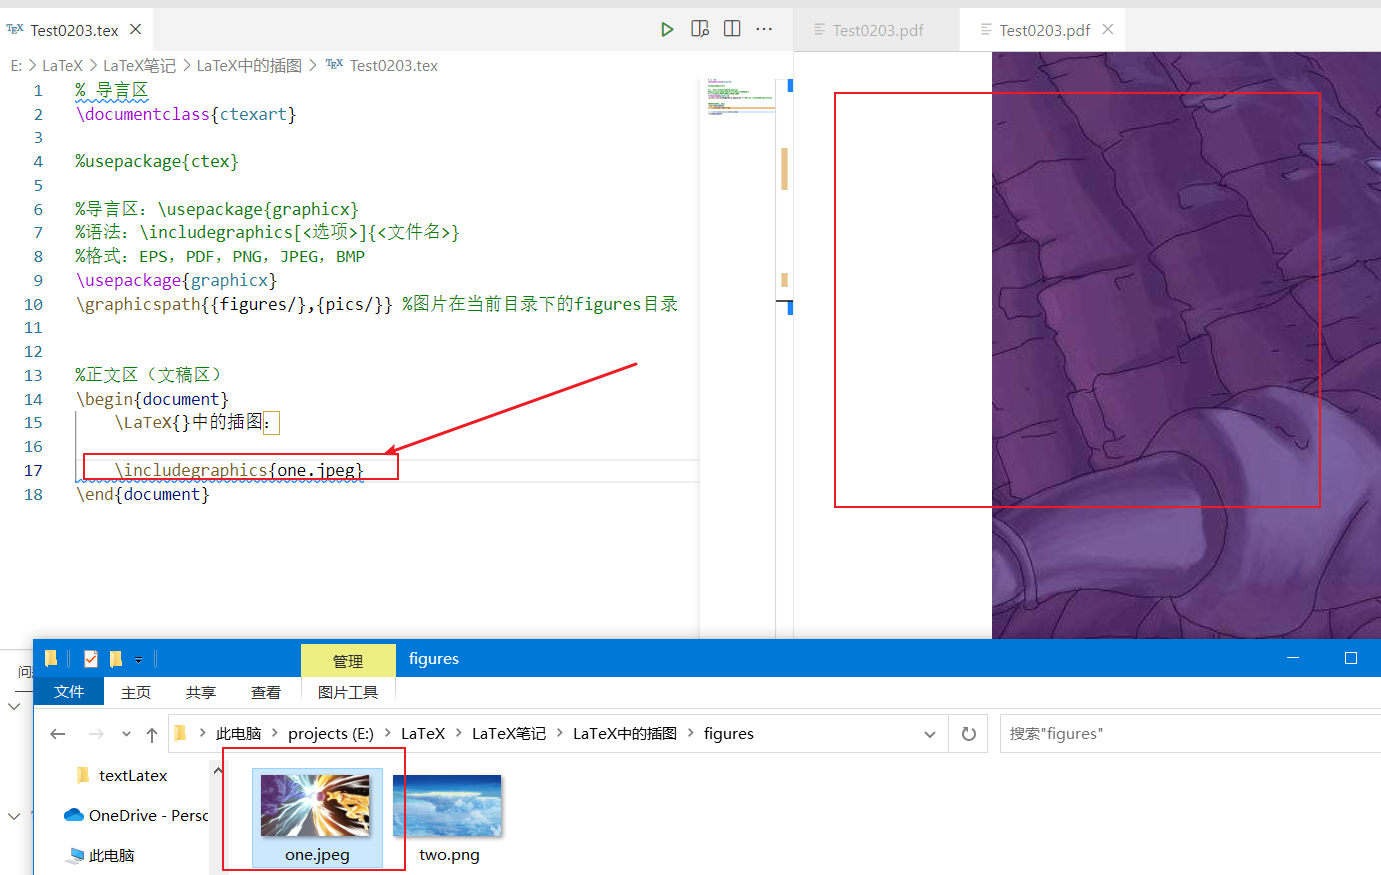This screenshot has height=875, width=1381.
Task: Click the two.png file name label
Action: click(x=449, y=855)
